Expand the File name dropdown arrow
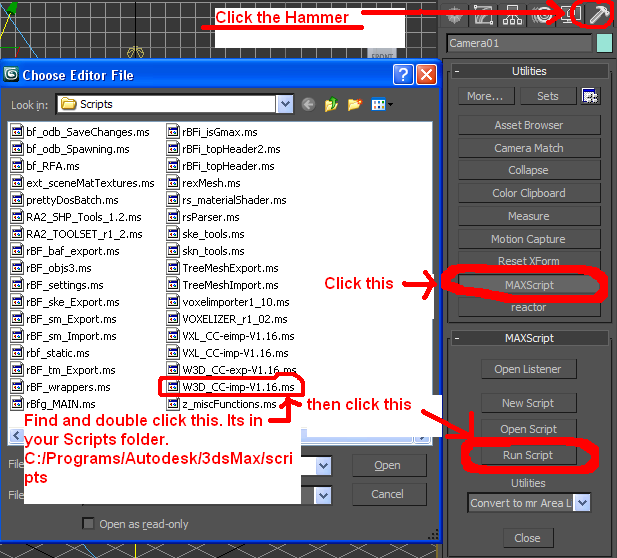This screenshot has width=617, height=558. [x=323, y=466]
